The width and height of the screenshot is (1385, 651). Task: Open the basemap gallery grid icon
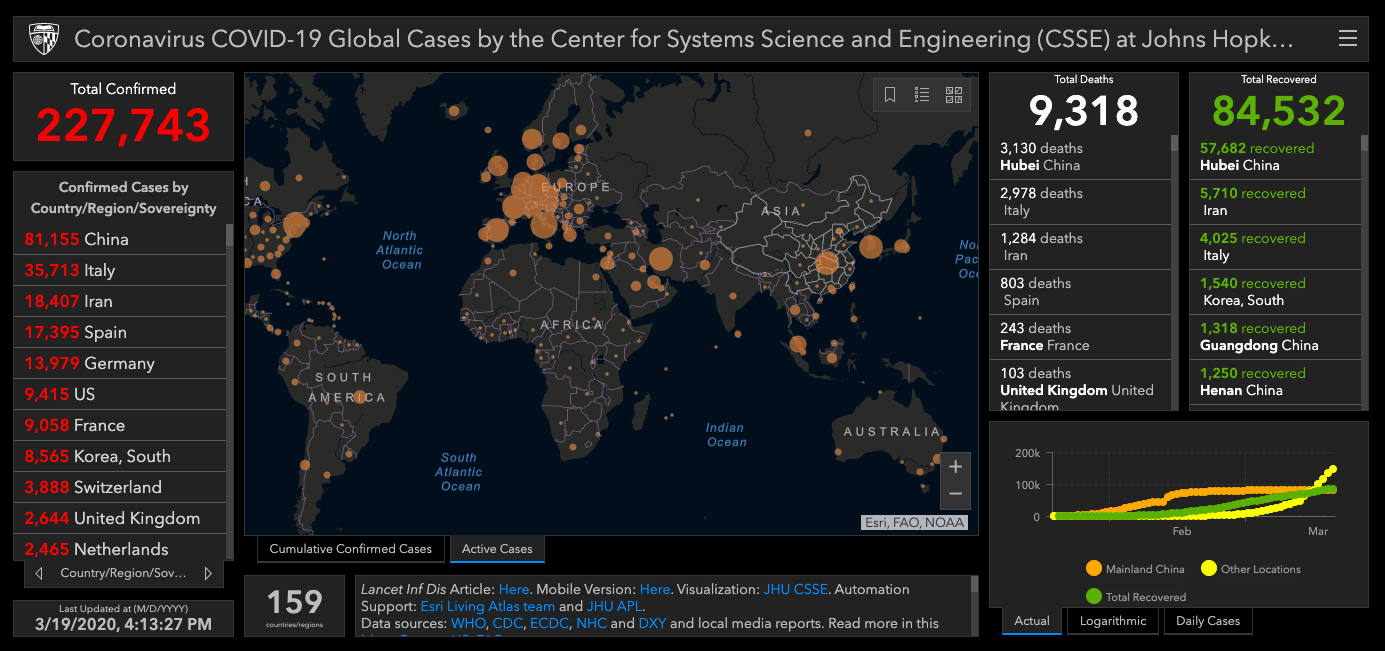(x=954, y=95)
